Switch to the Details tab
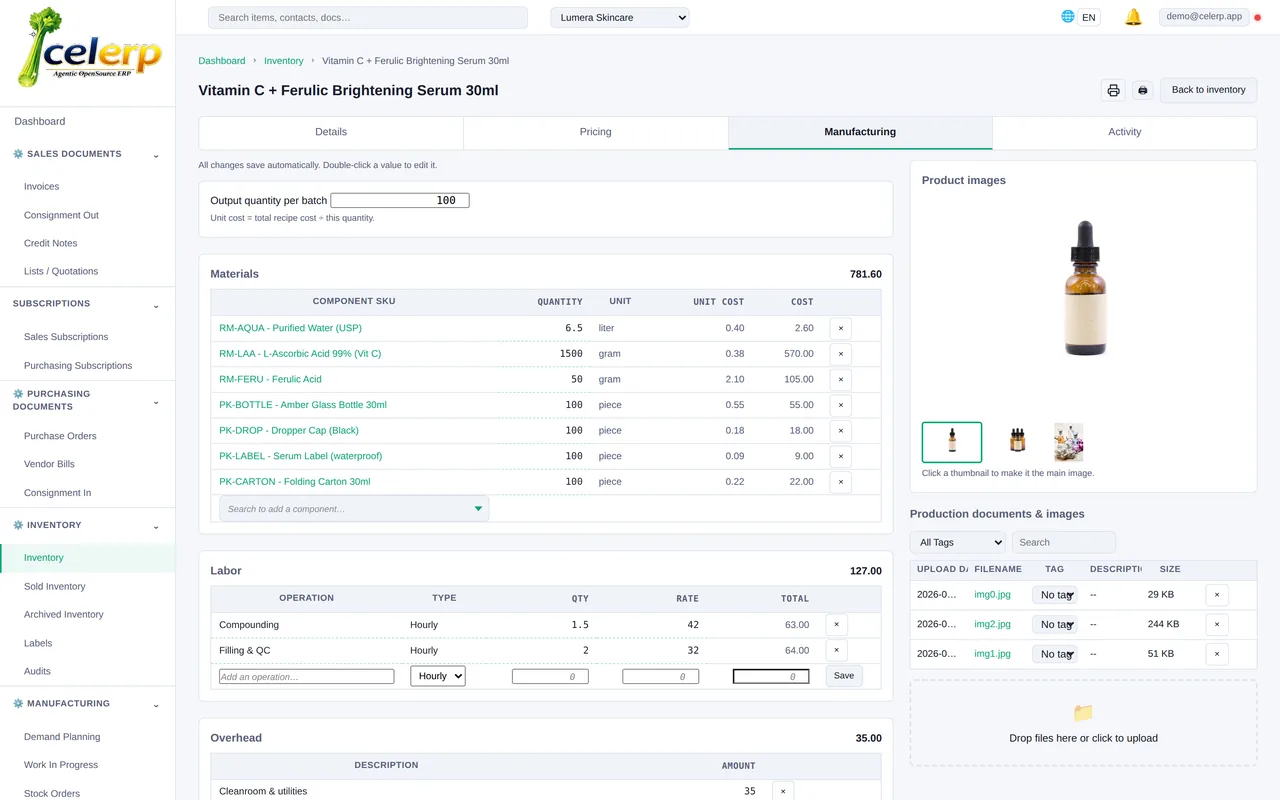 (331, 132)
